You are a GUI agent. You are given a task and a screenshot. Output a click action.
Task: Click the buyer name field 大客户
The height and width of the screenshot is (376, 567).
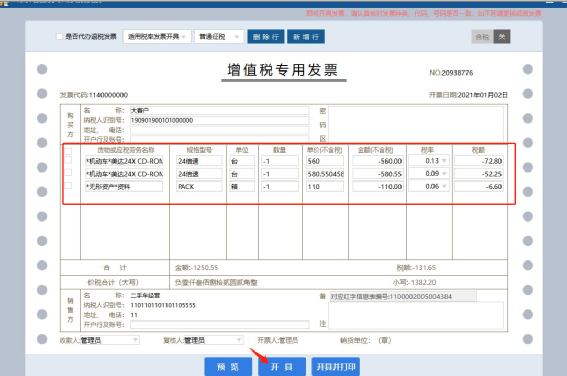click(219, 110)
